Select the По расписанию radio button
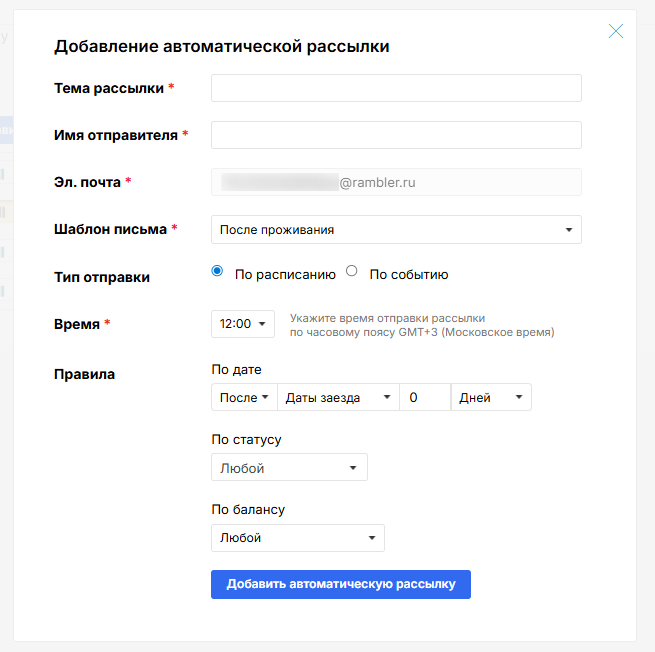Screen dimensions: 655x652 point(217,271)
